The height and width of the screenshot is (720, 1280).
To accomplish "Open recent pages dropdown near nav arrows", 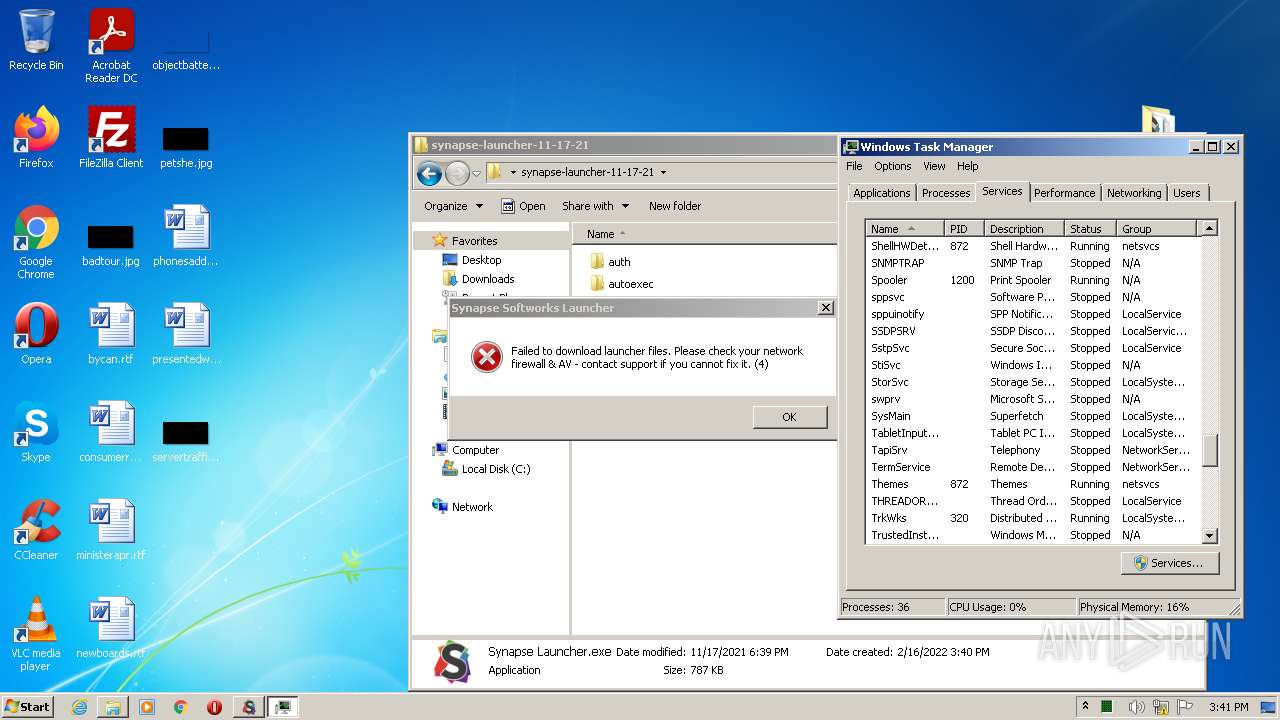I will pos(476,173).
